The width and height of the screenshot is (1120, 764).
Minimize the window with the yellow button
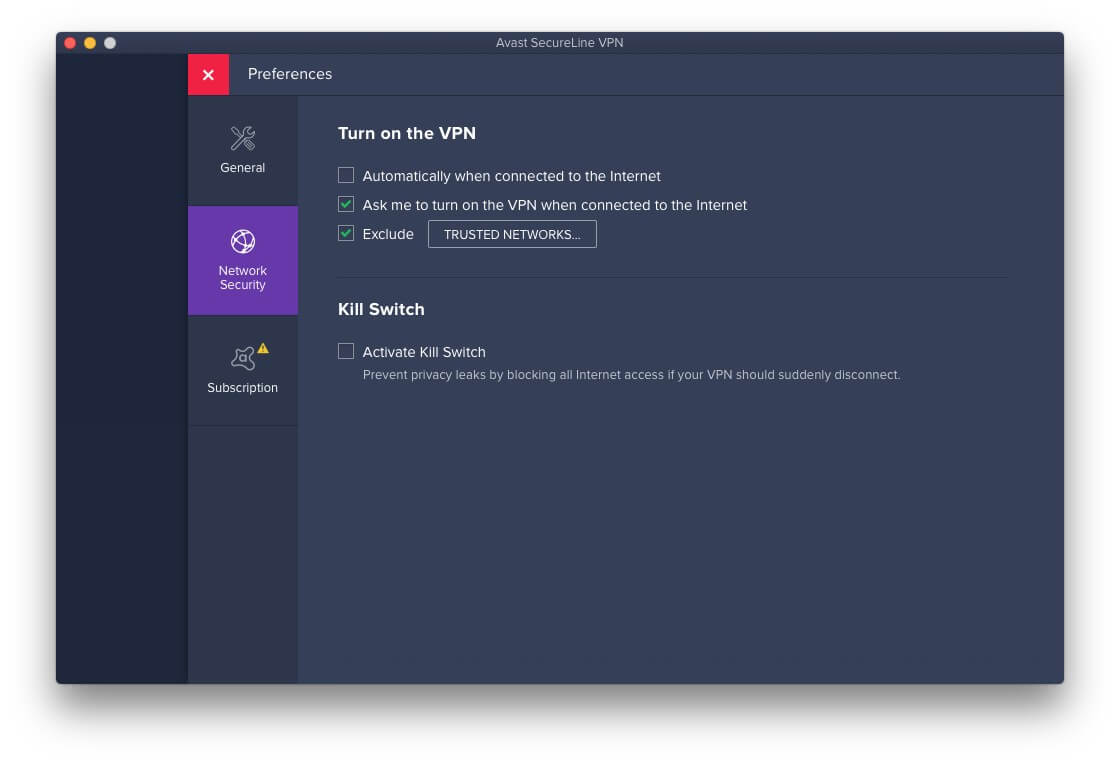pyautogui.click(x=90, y=43)
